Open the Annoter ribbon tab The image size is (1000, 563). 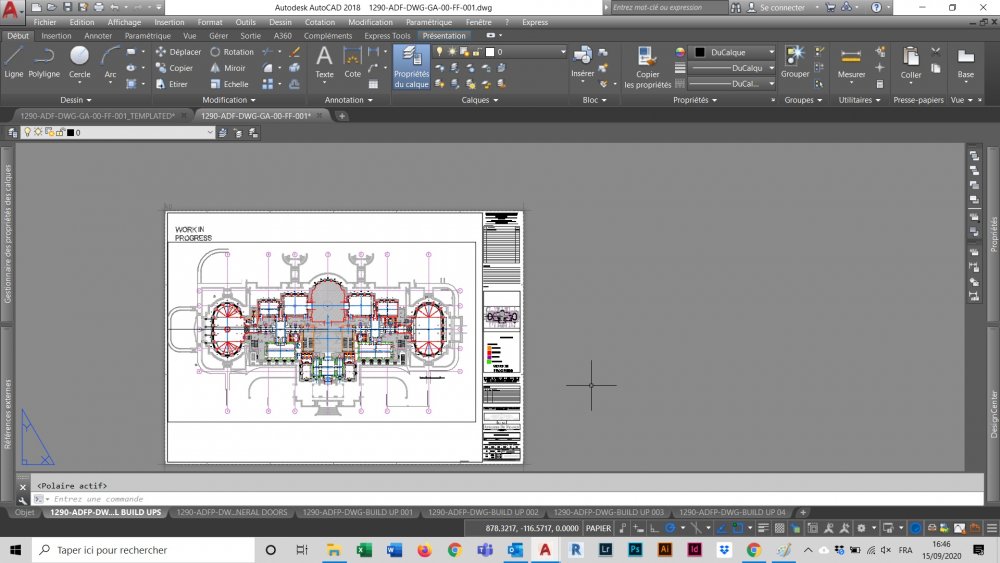pos(98,36)
